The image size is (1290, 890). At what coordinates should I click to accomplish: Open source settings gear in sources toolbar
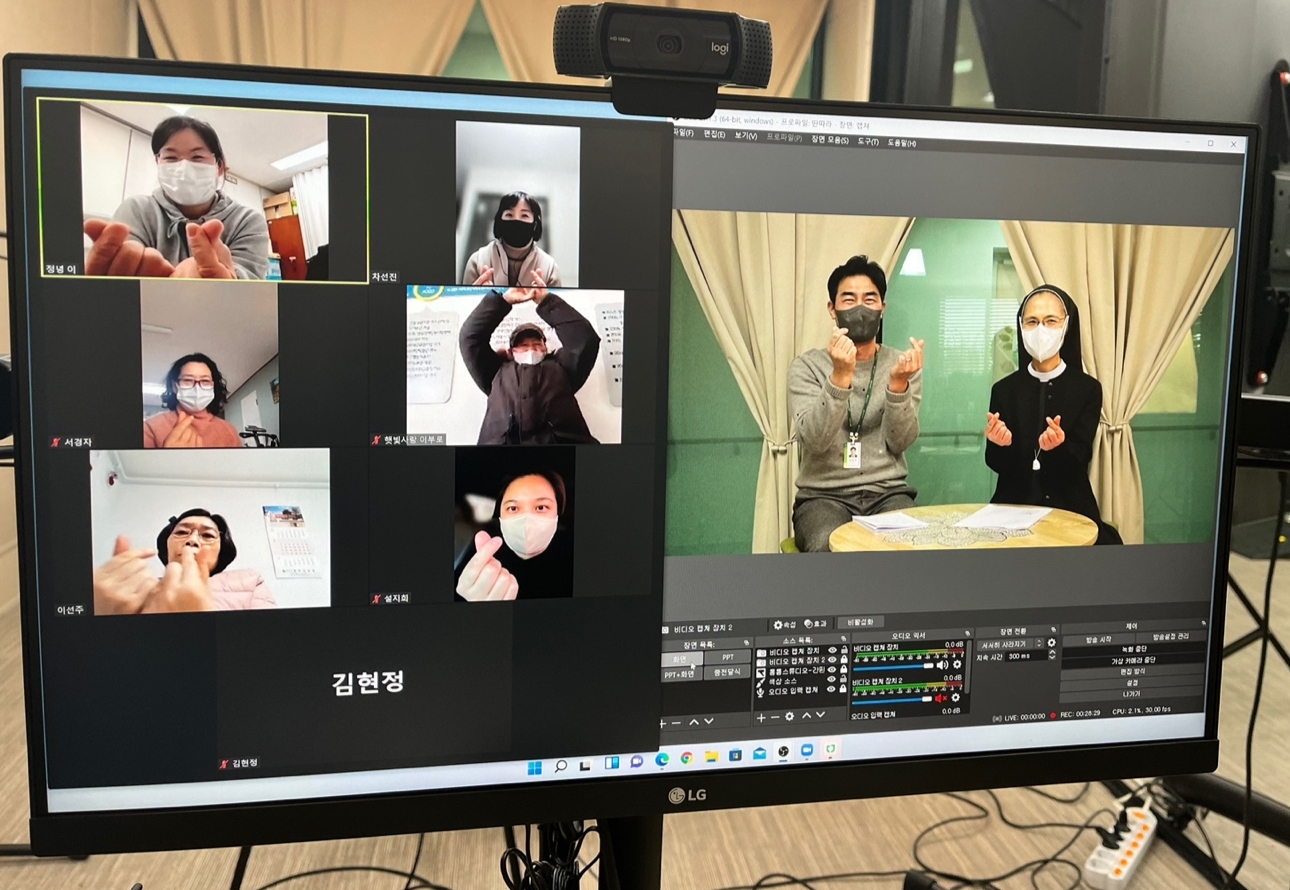(790, 717)
